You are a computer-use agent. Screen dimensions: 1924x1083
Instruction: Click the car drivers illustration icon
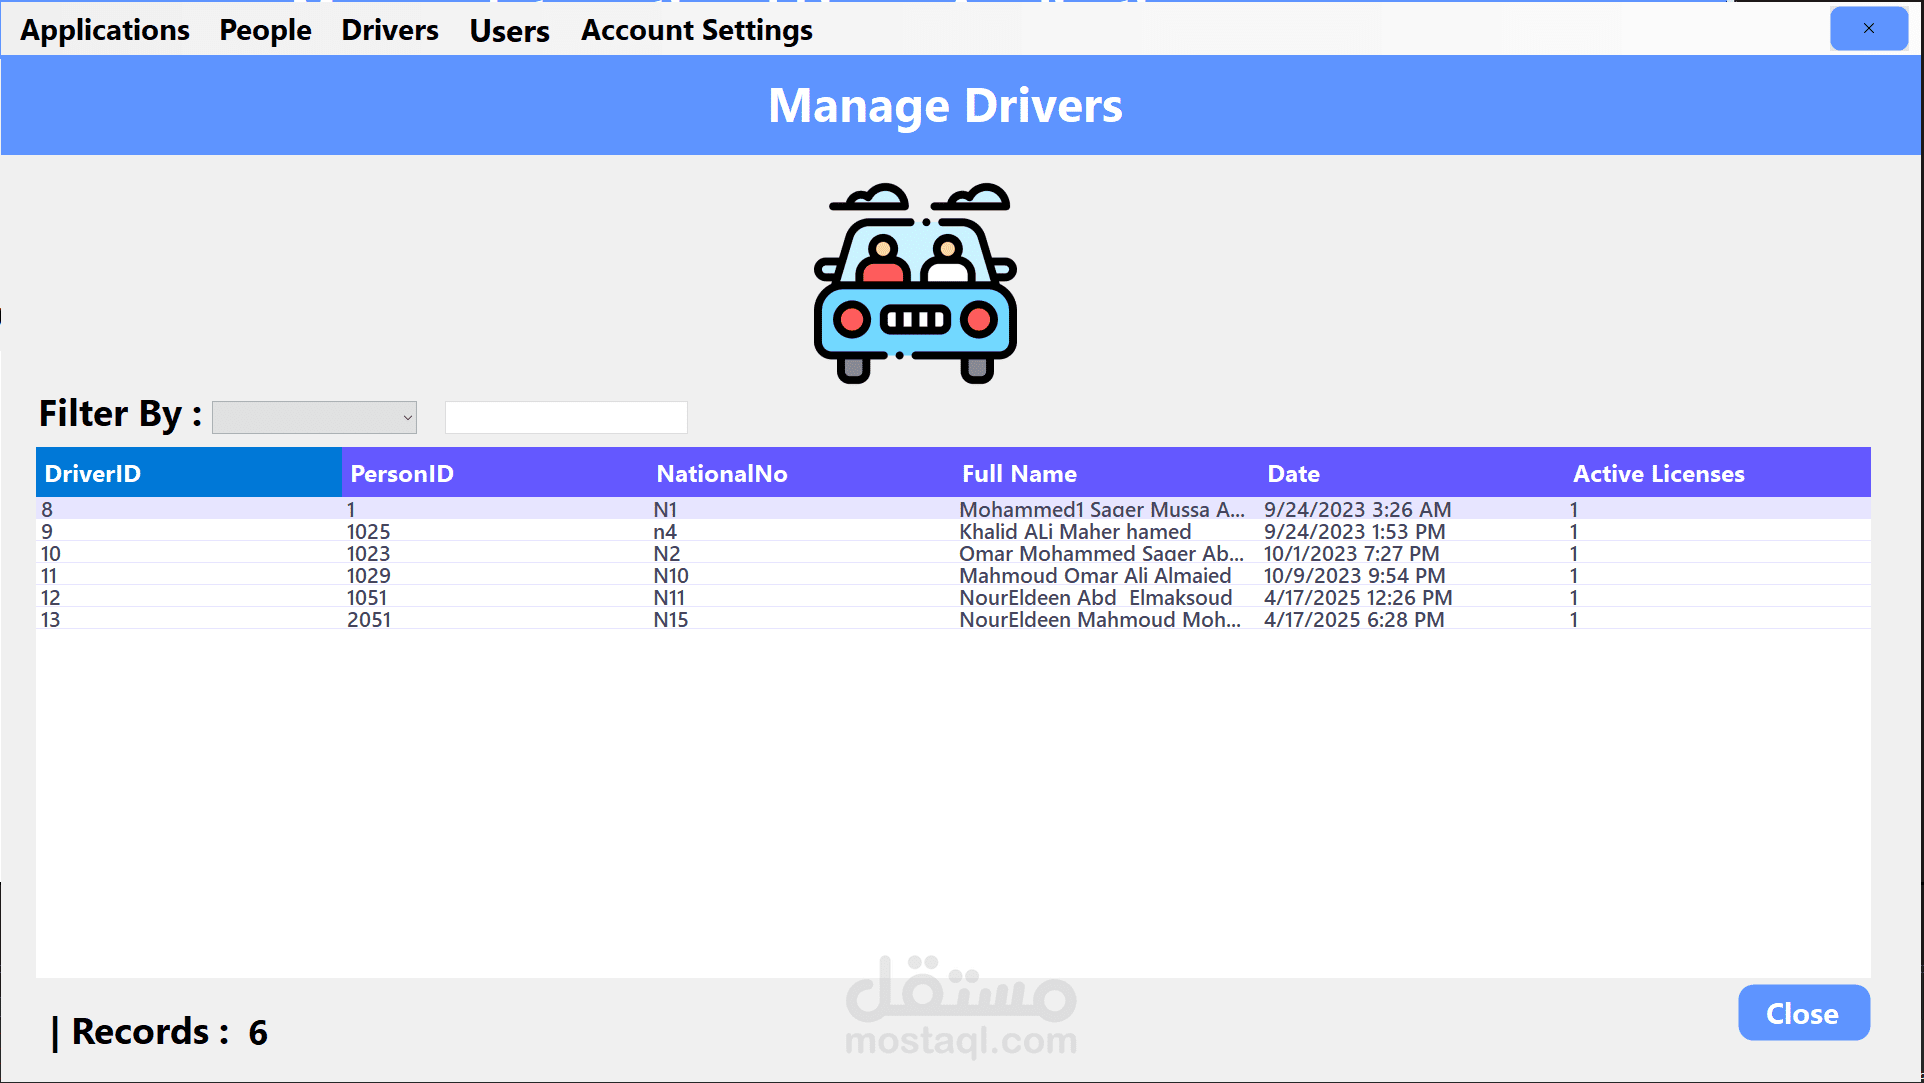tap(915, 283)
